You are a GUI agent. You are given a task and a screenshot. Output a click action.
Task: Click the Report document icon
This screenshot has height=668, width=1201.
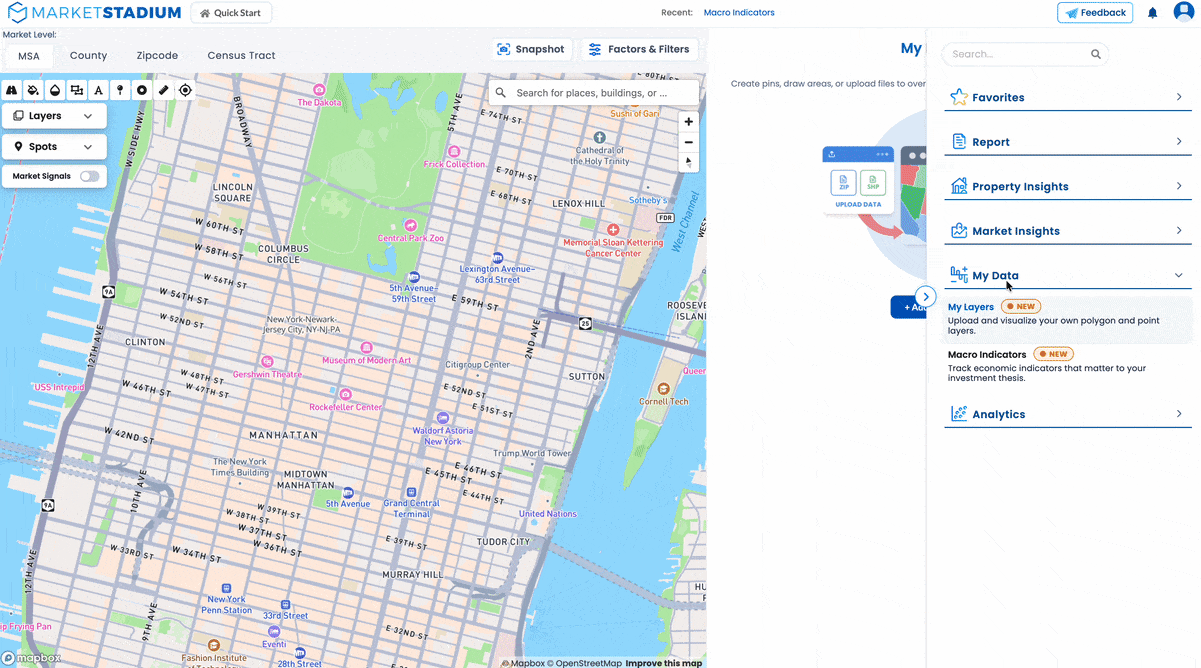959,142
